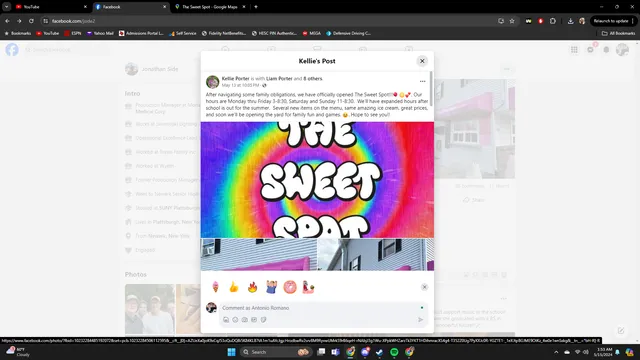This screenshot has width=640, height=360.
Task: Click the facebook.com address bar
Action: pos(269,21)
